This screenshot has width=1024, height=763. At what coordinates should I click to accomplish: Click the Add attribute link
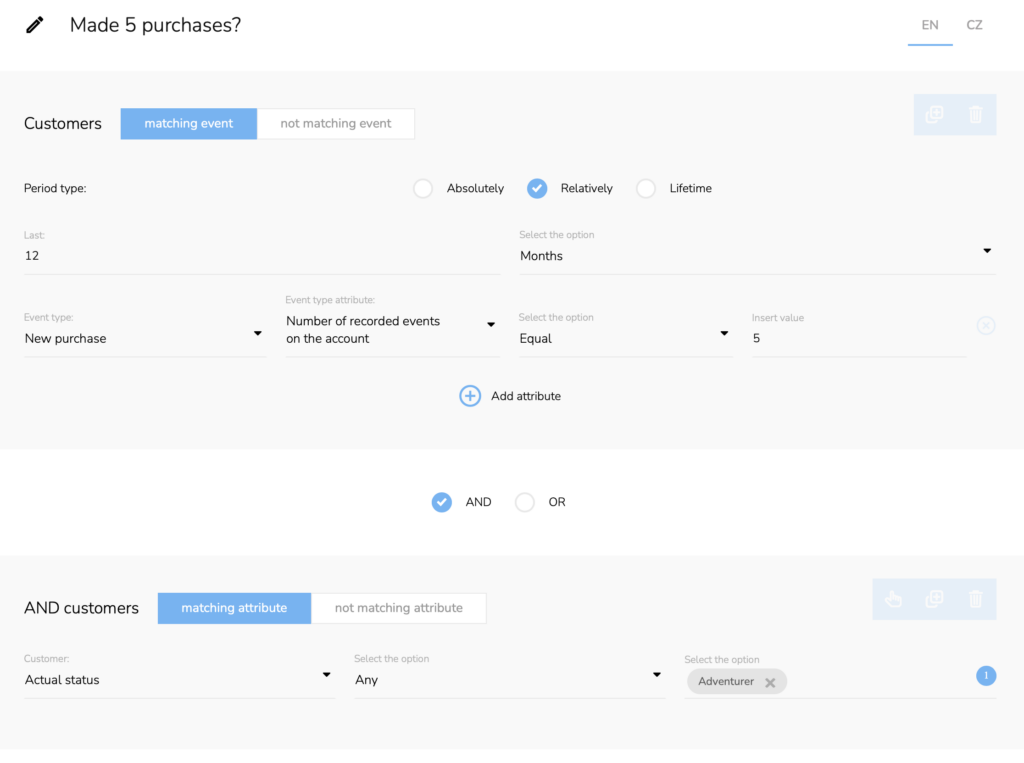coord(526,396)
